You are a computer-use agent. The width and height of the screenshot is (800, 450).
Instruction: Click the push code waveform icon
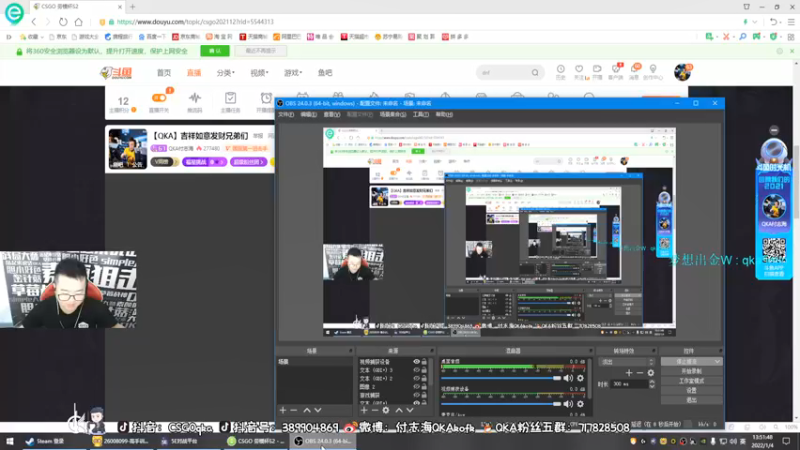(194, 102)
